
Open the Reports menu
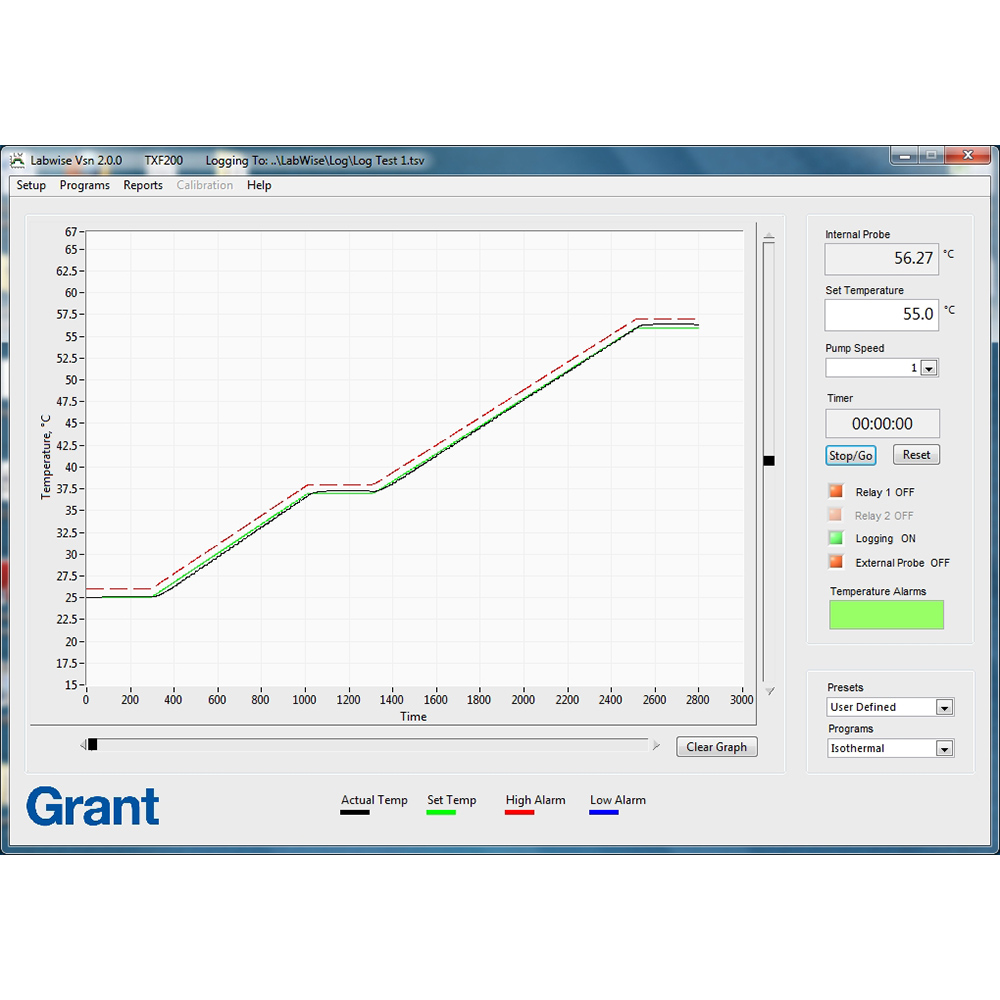(143, 185)
